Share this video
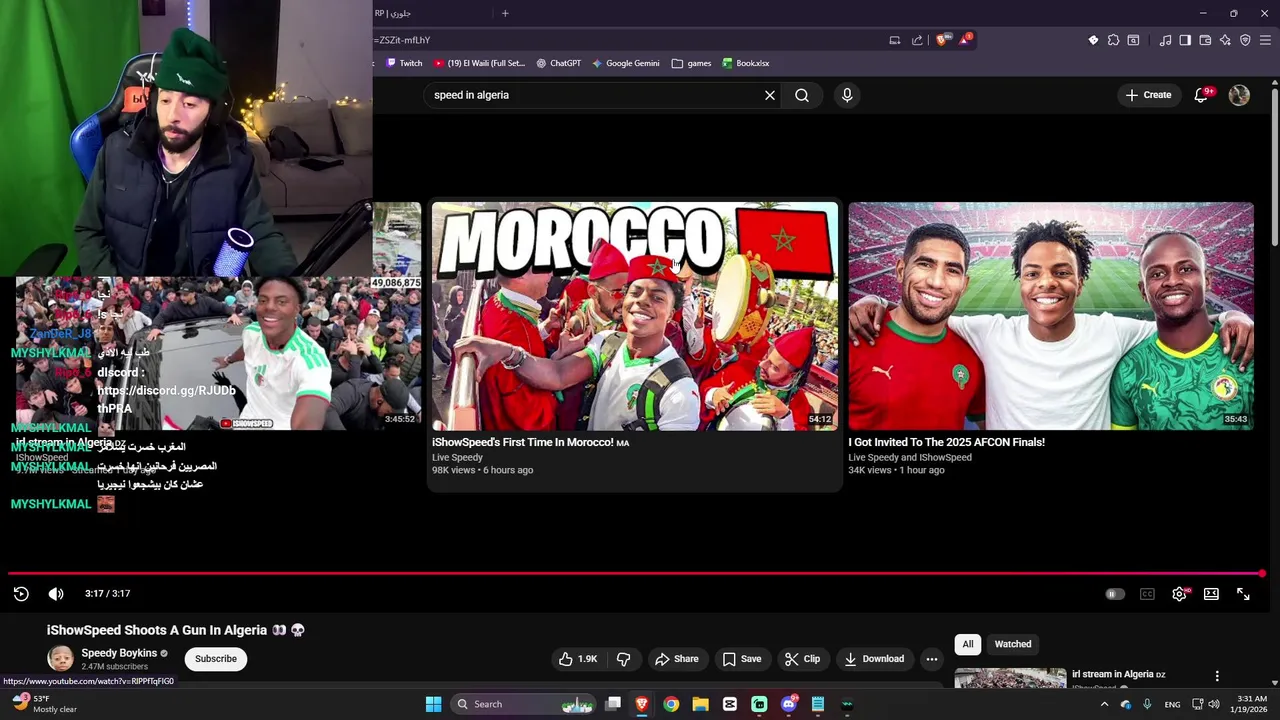Viewport: 1280px width, 720px height. (677, 659)
